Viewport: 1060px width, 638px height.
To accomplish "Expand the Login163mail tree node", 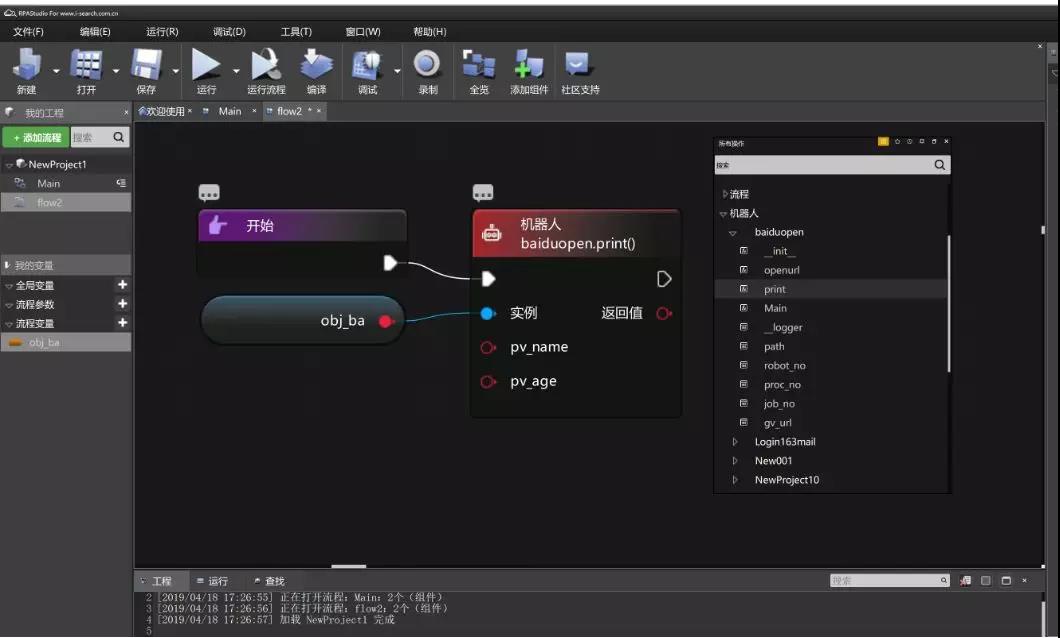I will click(x=735, y=442).
